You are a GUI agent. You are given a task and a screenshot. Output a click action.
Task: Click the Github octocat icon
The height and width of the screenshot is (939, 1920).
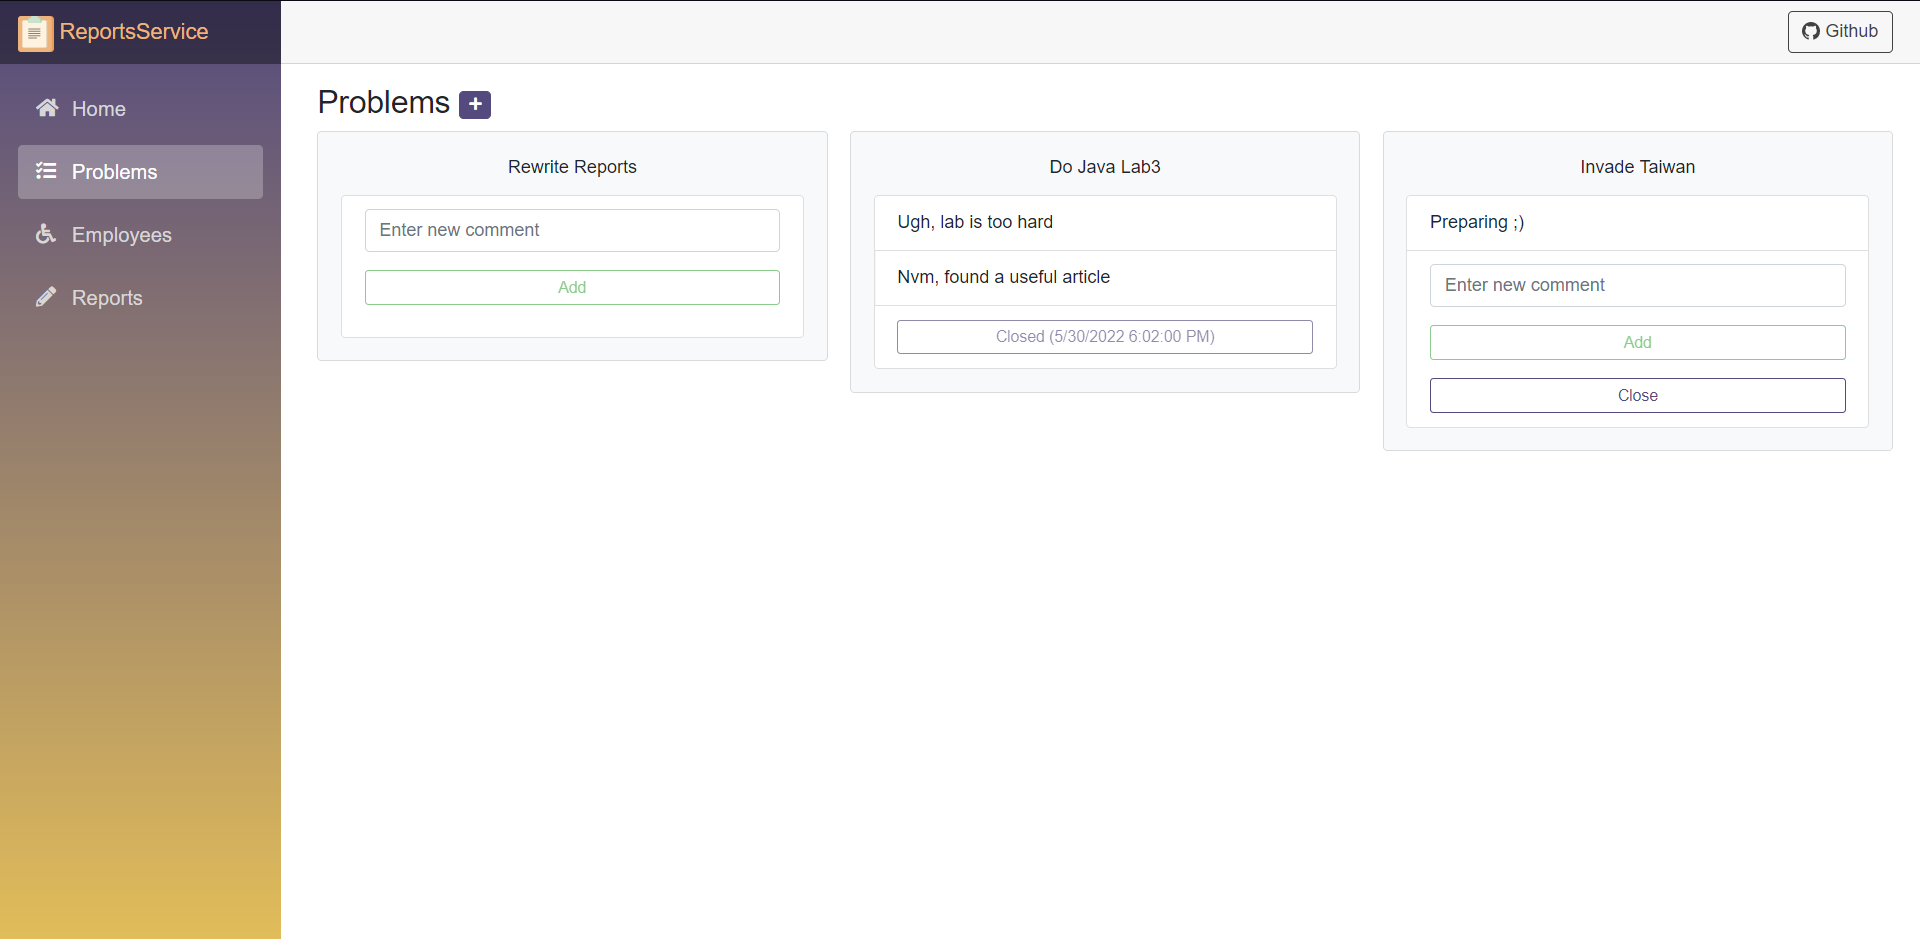[x=1811, y=32]
